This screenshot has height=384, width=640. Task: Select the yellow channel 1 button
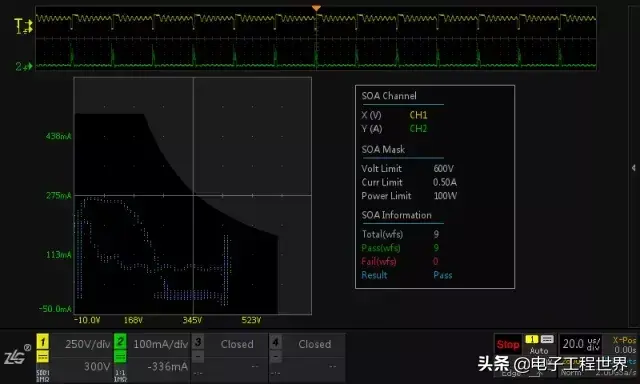tap(42, 342)
